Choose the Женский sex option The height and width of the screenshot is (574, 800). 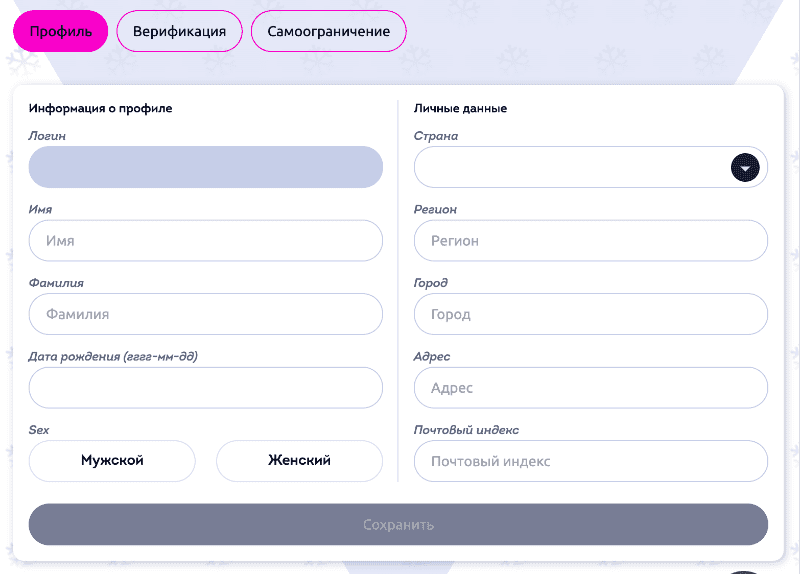point(299,461)
